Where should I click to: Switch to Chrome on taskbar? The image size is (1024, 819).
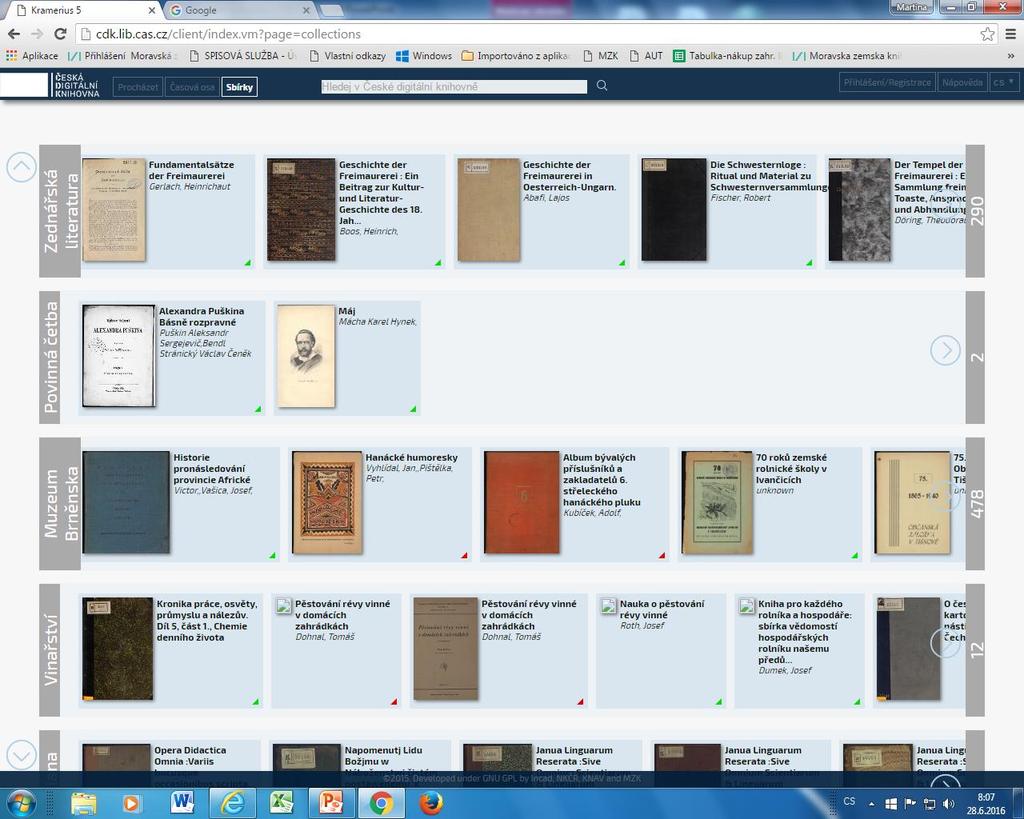coord(381,803)
